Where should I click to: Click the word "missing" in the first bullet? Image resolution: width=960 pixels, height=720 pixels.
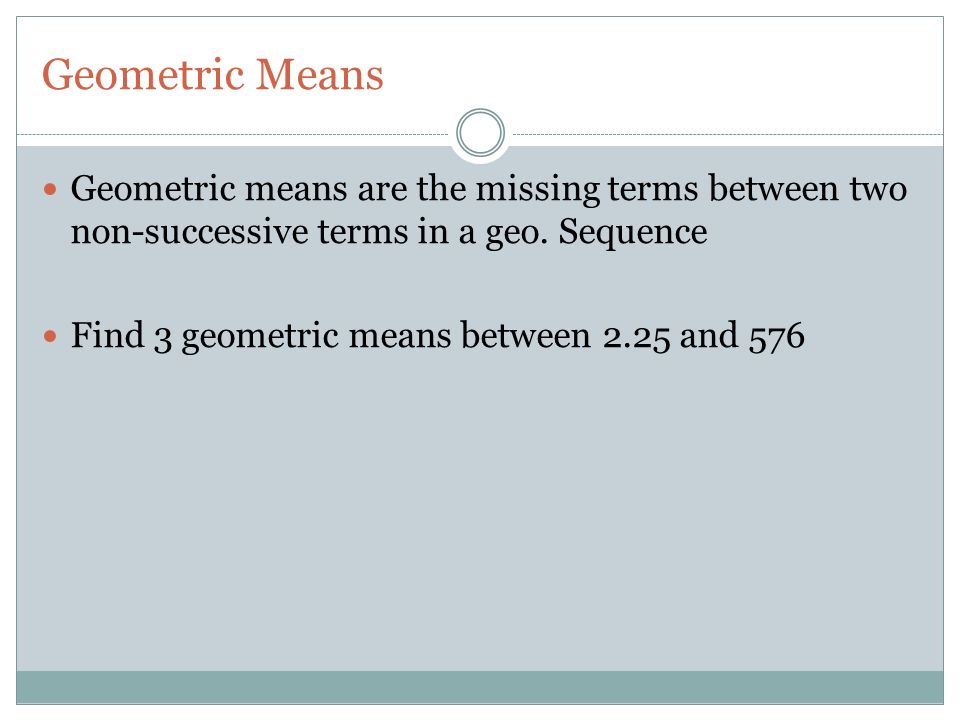(x=538, y=189)
